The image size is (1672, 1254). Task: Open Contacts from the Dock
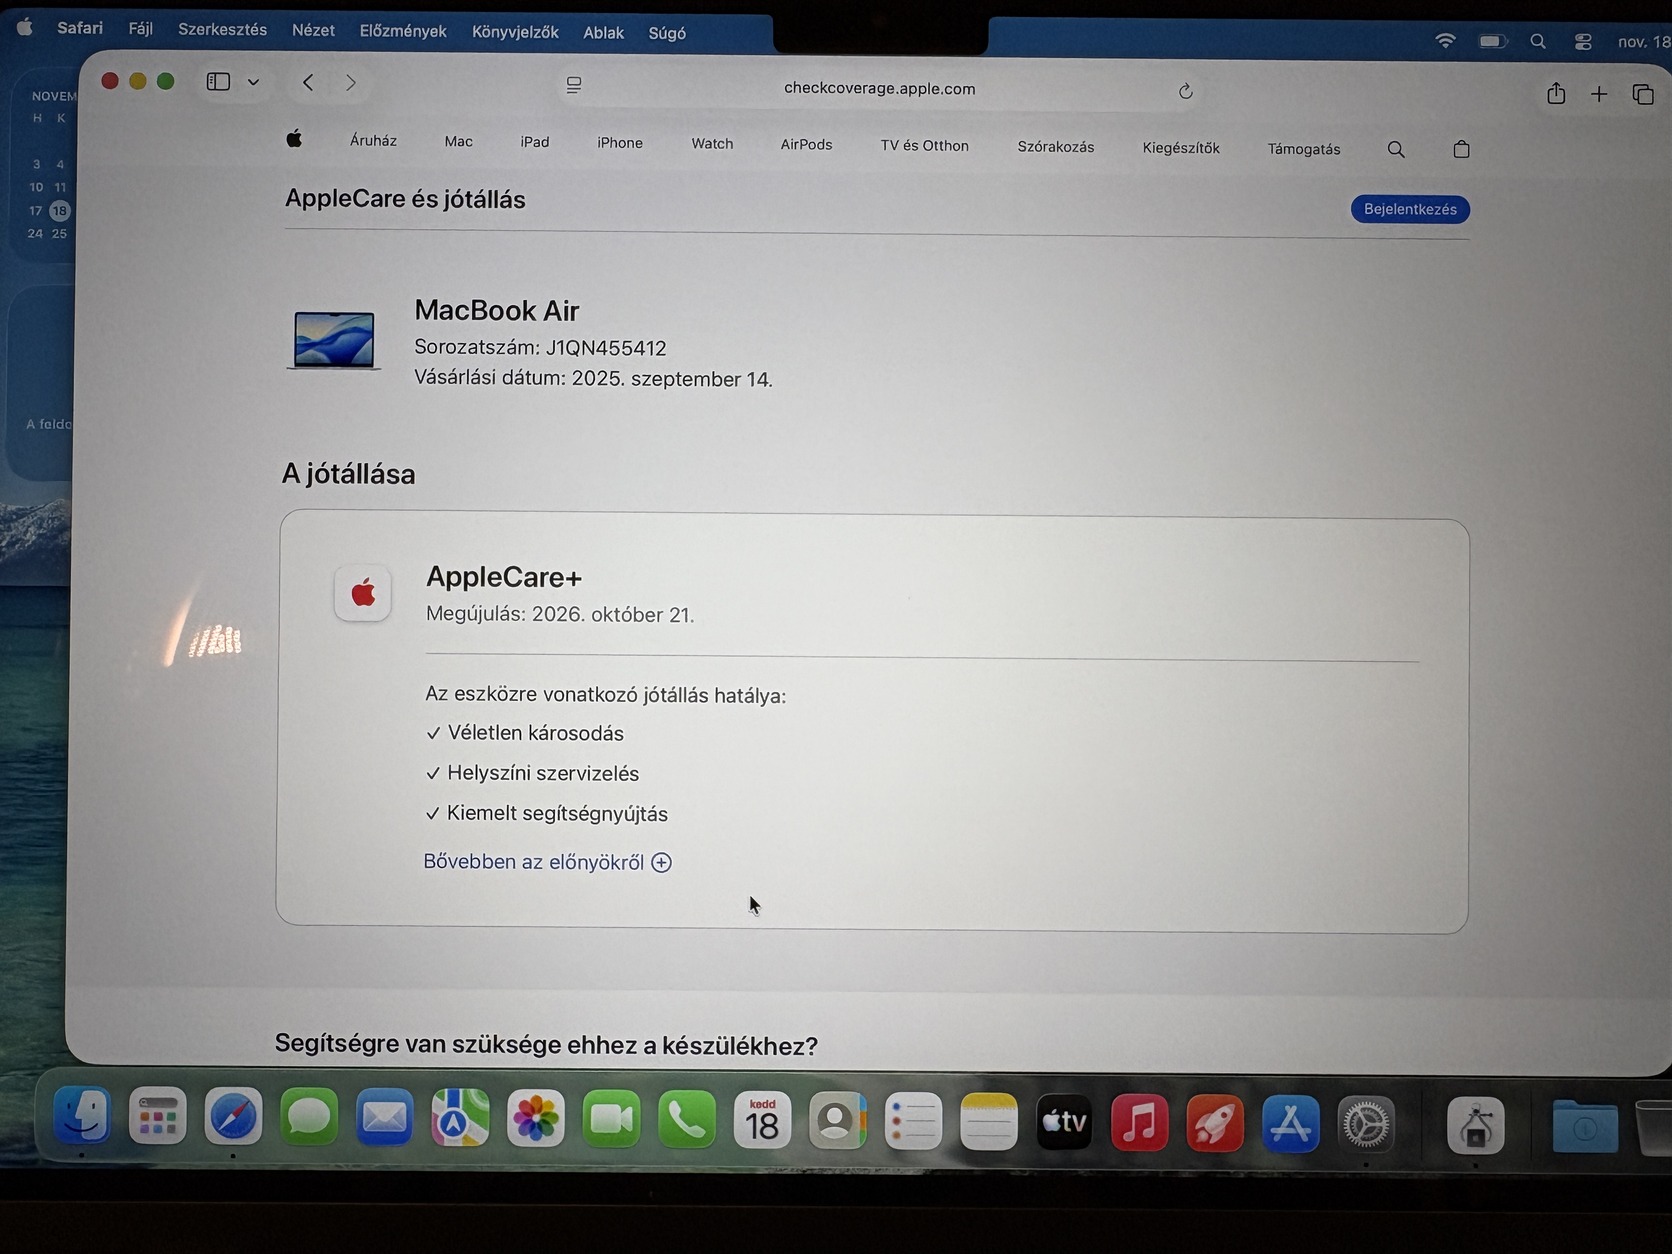click(x=837, y=1121)
